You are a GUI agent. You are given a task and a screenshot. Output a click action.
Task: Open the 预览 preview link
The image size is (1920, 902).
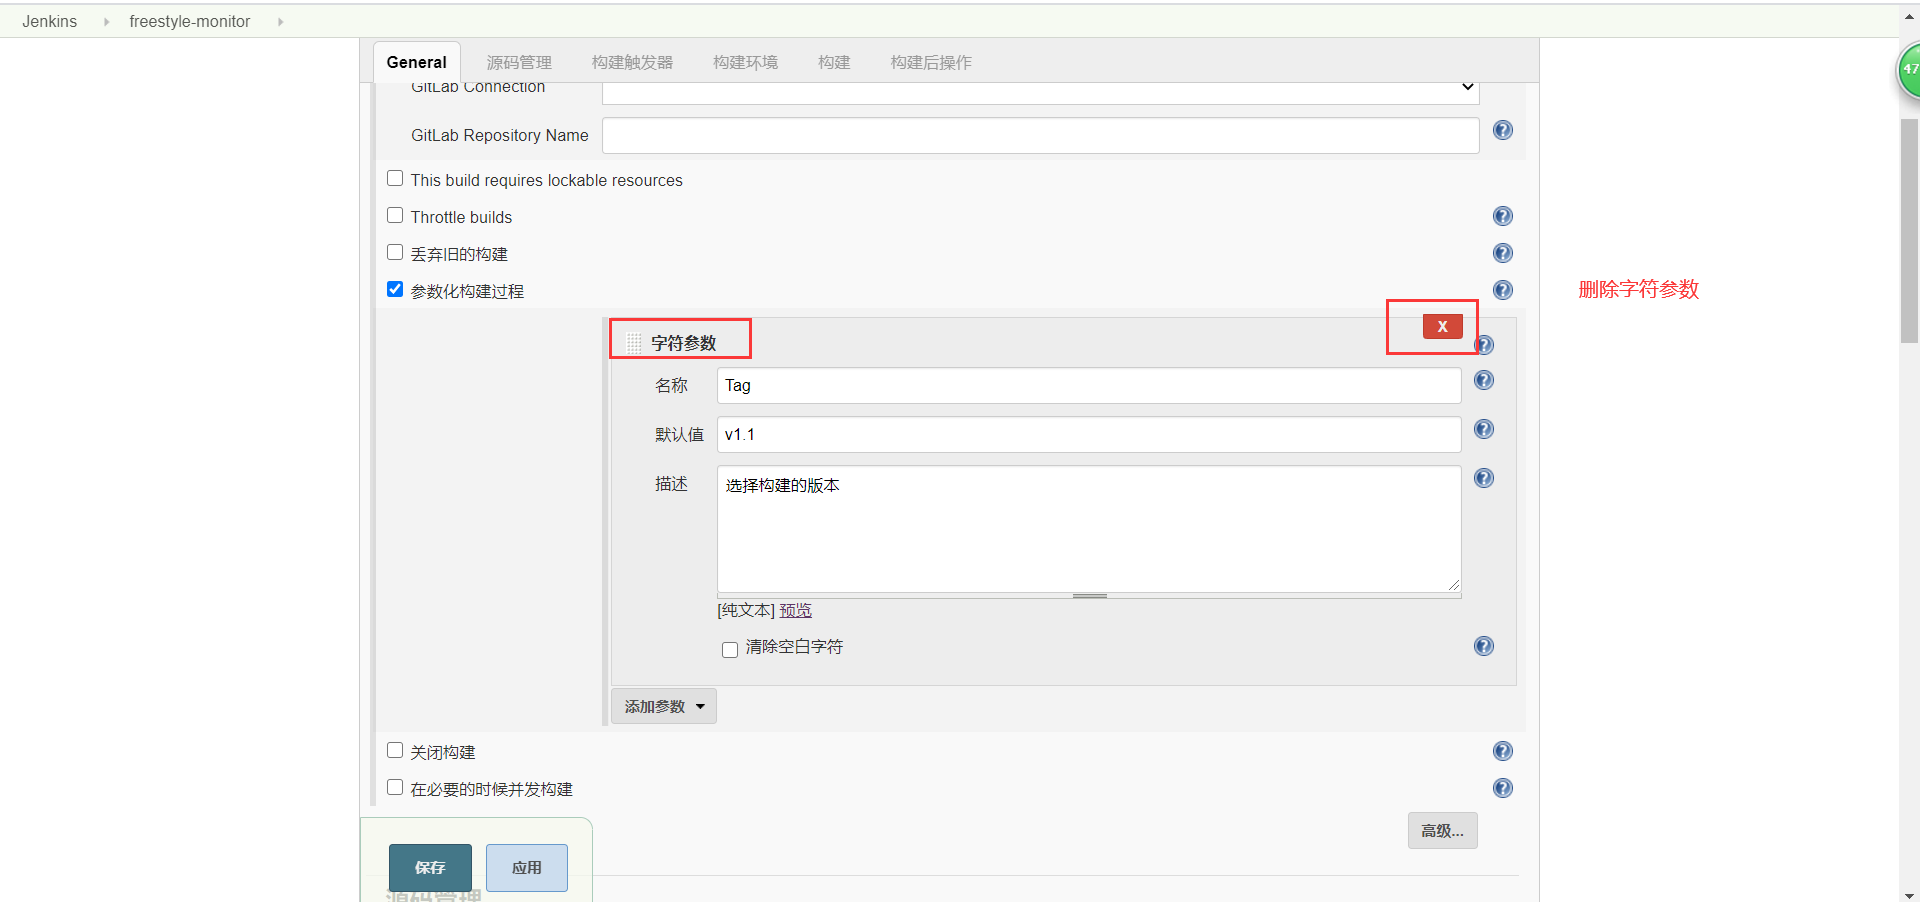pyautogui.click(x=796, y=610)
